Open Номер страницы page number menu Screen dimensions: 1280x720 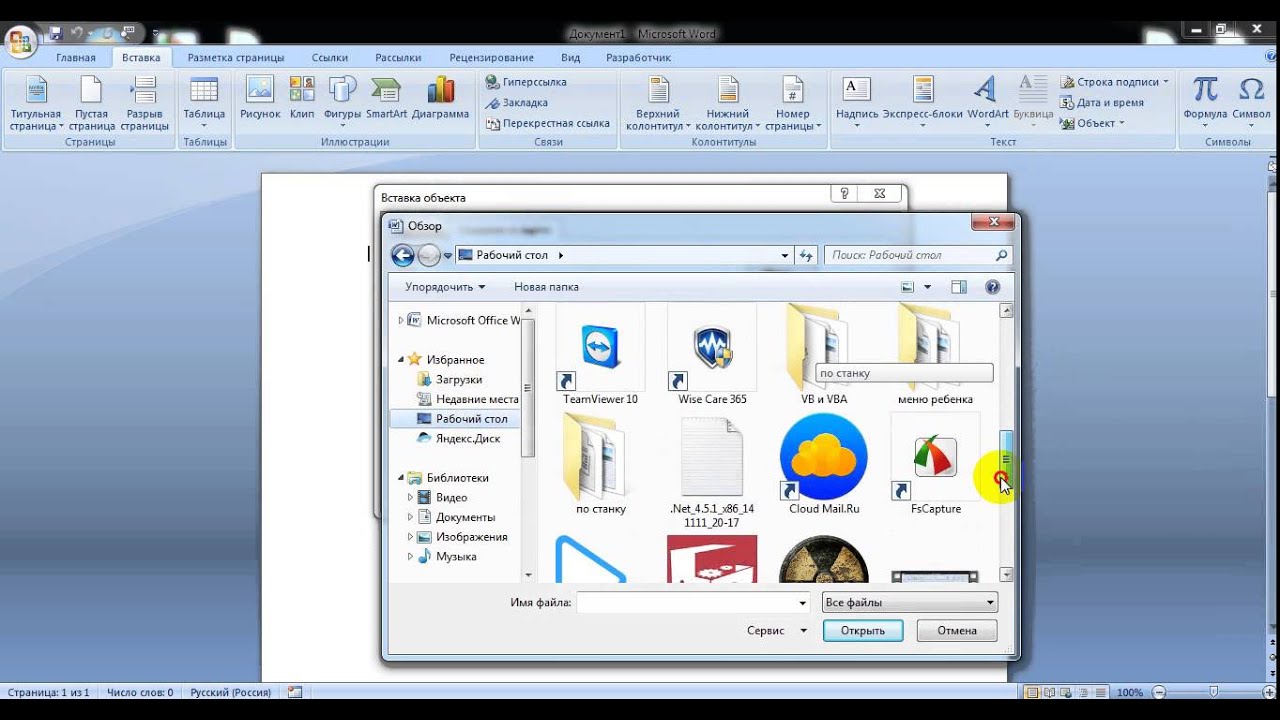pos(793,104)
